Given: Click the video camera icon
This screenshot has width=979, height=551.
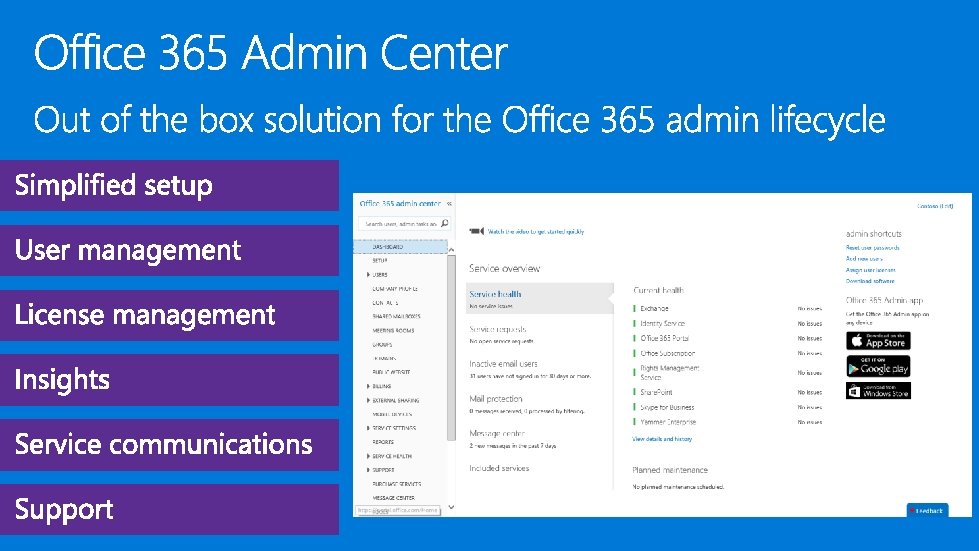Looking at the screenshot, I should [477, 232].
